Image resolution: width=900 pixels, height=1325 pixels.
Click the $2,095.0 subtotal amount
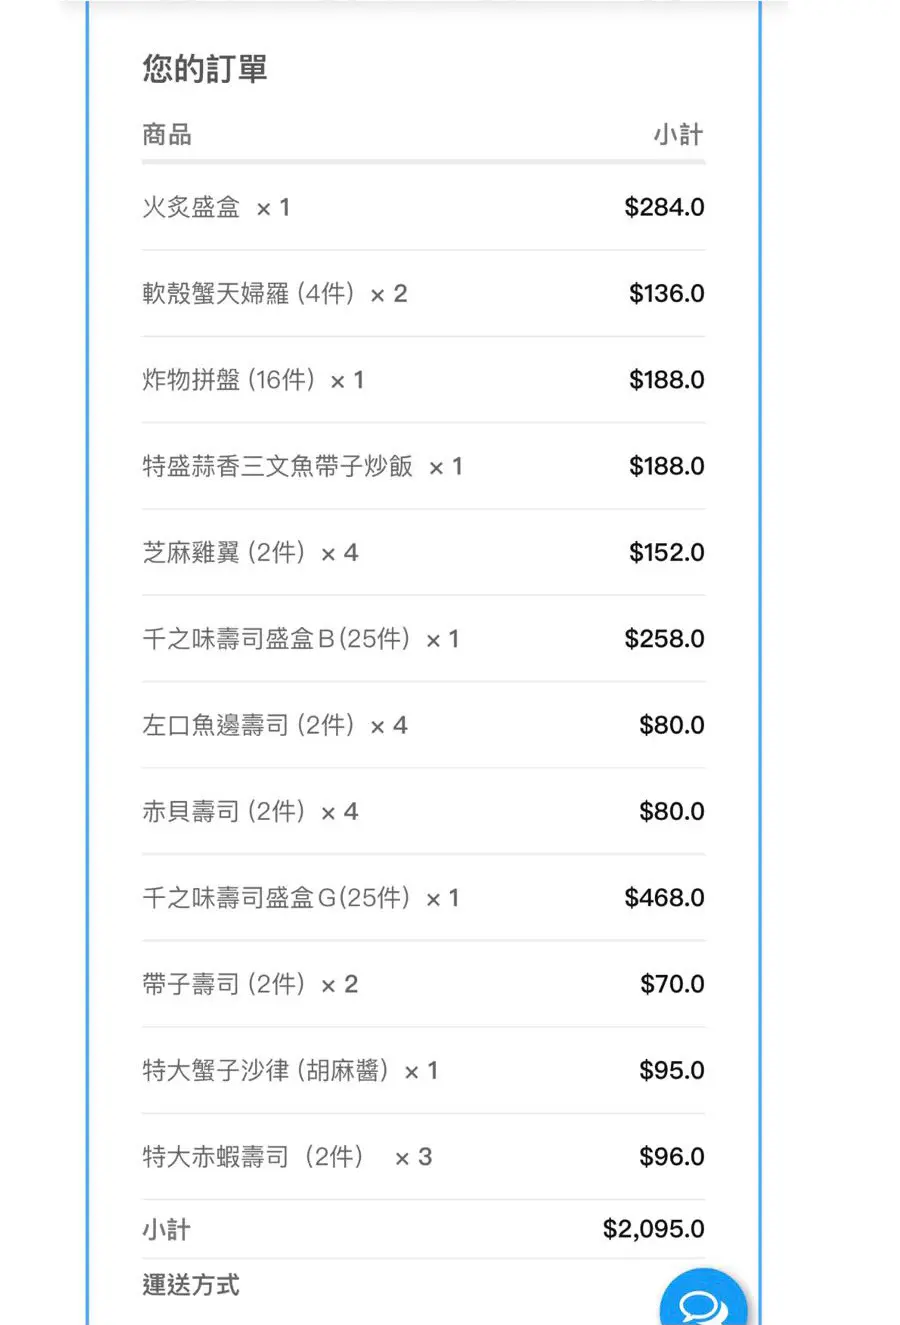(x=653, y=1229)
